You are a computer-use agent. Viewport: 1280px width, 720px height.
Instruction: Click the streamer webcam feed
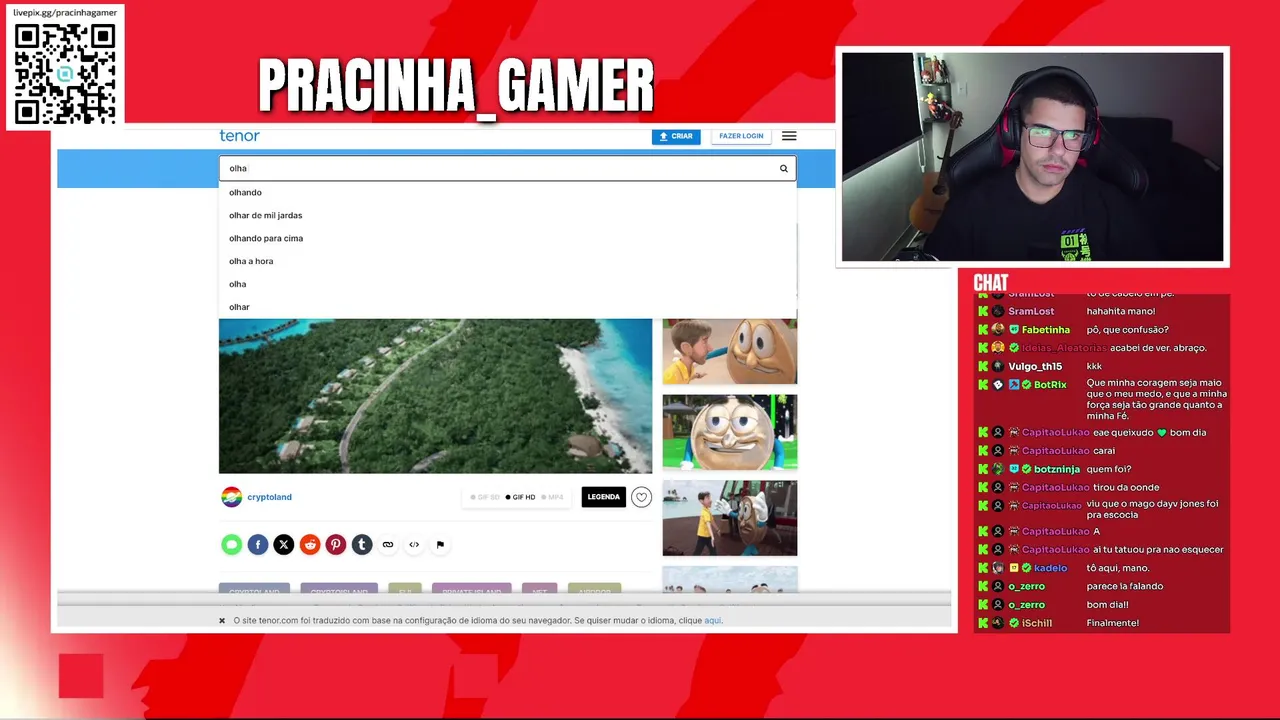point(1032,157)
